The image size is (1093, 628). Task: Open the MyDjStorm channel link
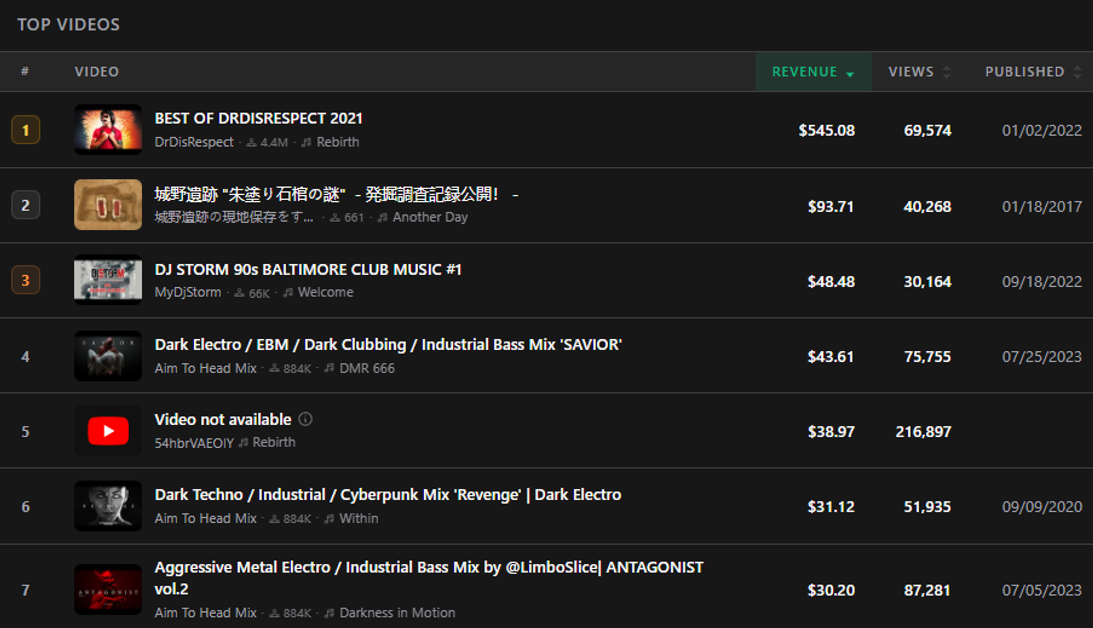188,292
